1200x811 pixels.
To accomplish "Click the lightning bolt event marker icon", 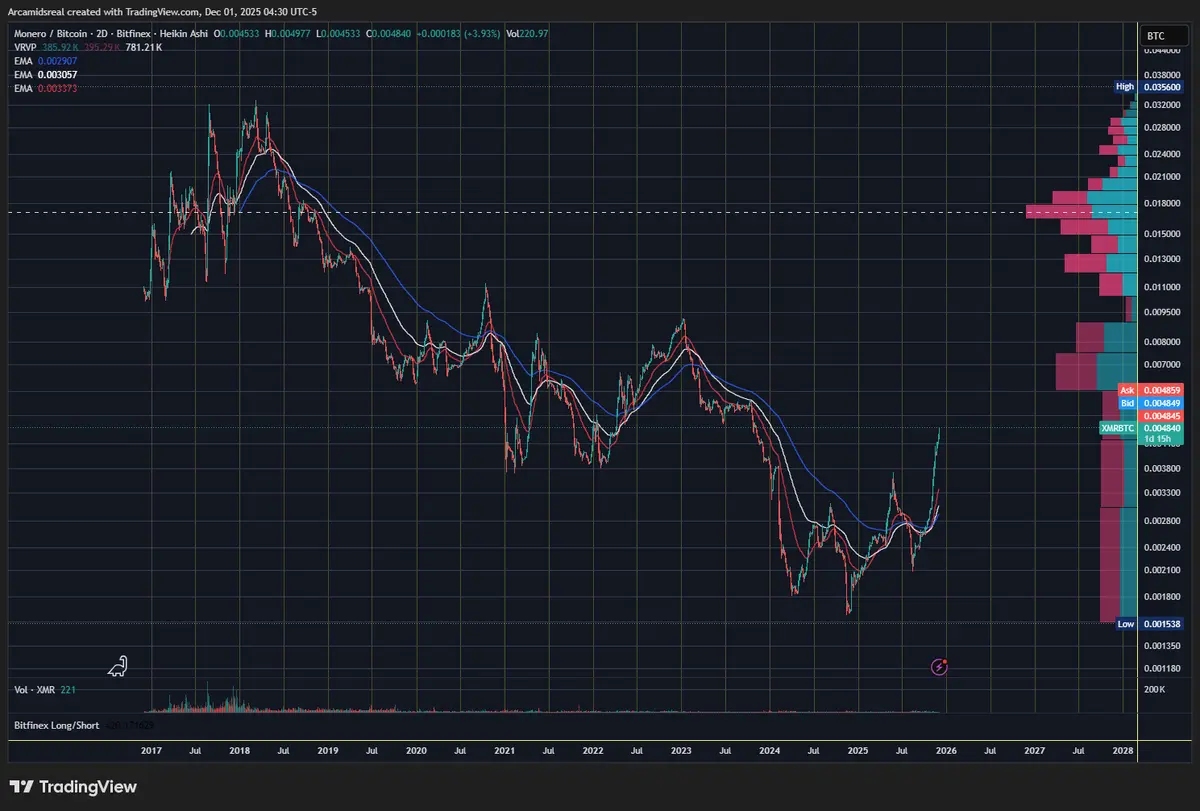I will coord(940,666).
